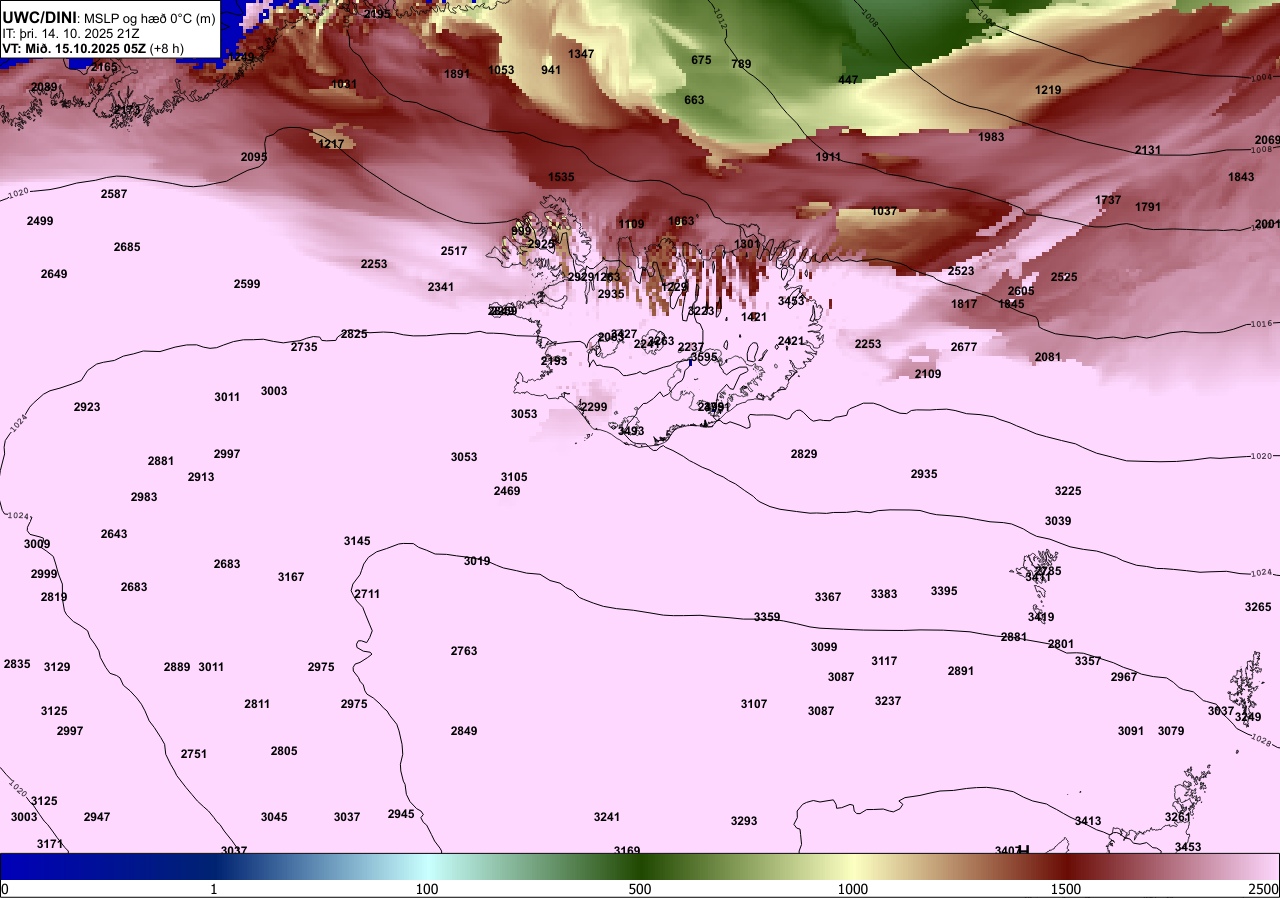Screen dimensions: 1280x898
Task: Click the freezing level value 2109
Action: (928, 374)
